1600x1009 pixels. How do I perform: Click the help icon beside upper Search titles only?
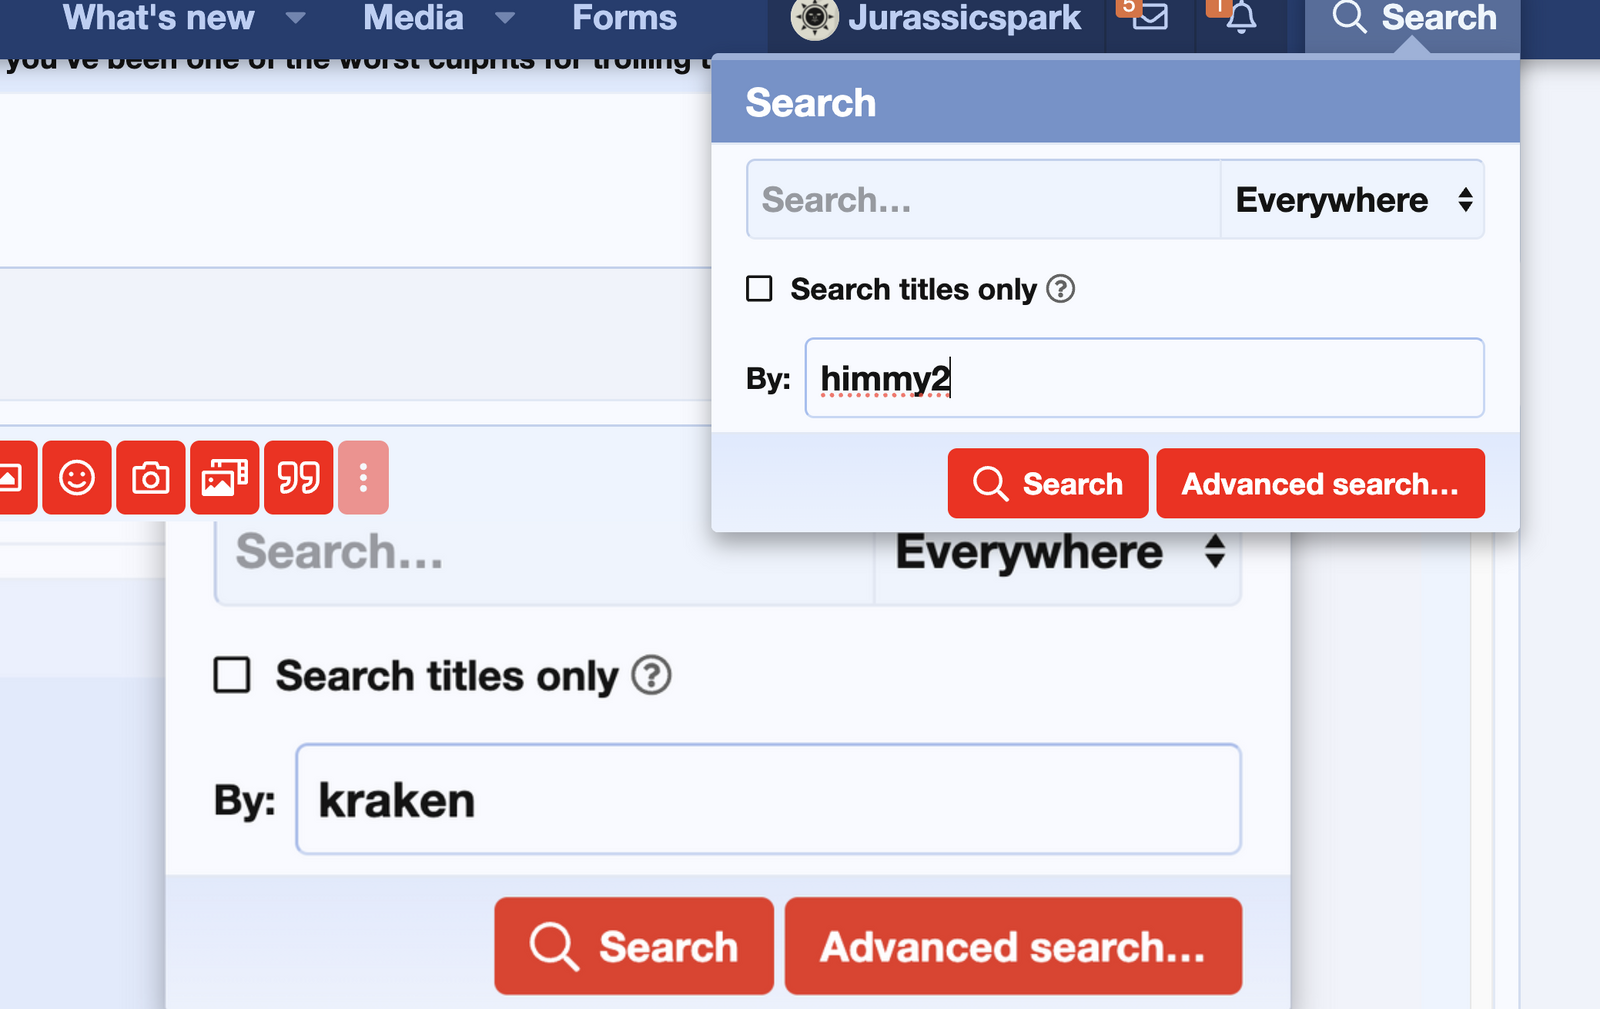(x=1060, y=289)
